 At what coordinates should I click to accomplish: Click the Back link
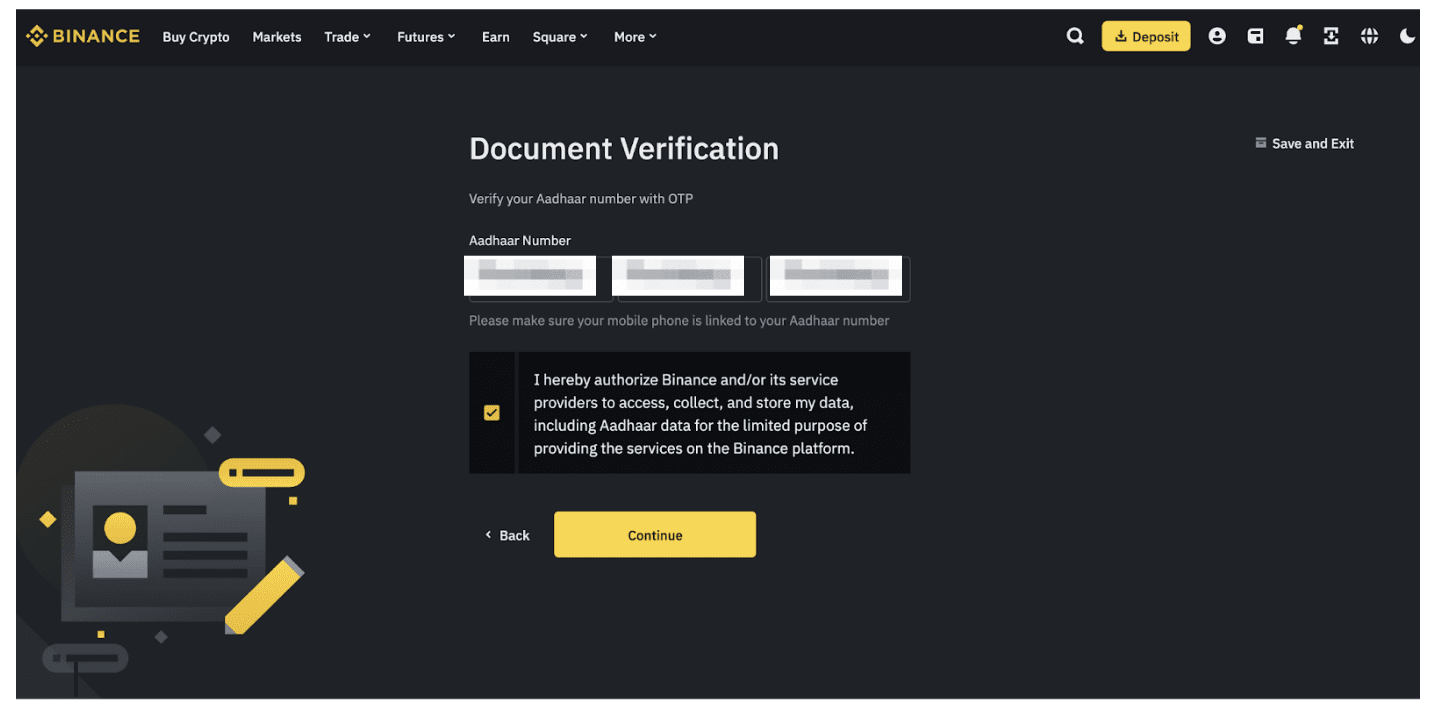[x=508, y=536]
